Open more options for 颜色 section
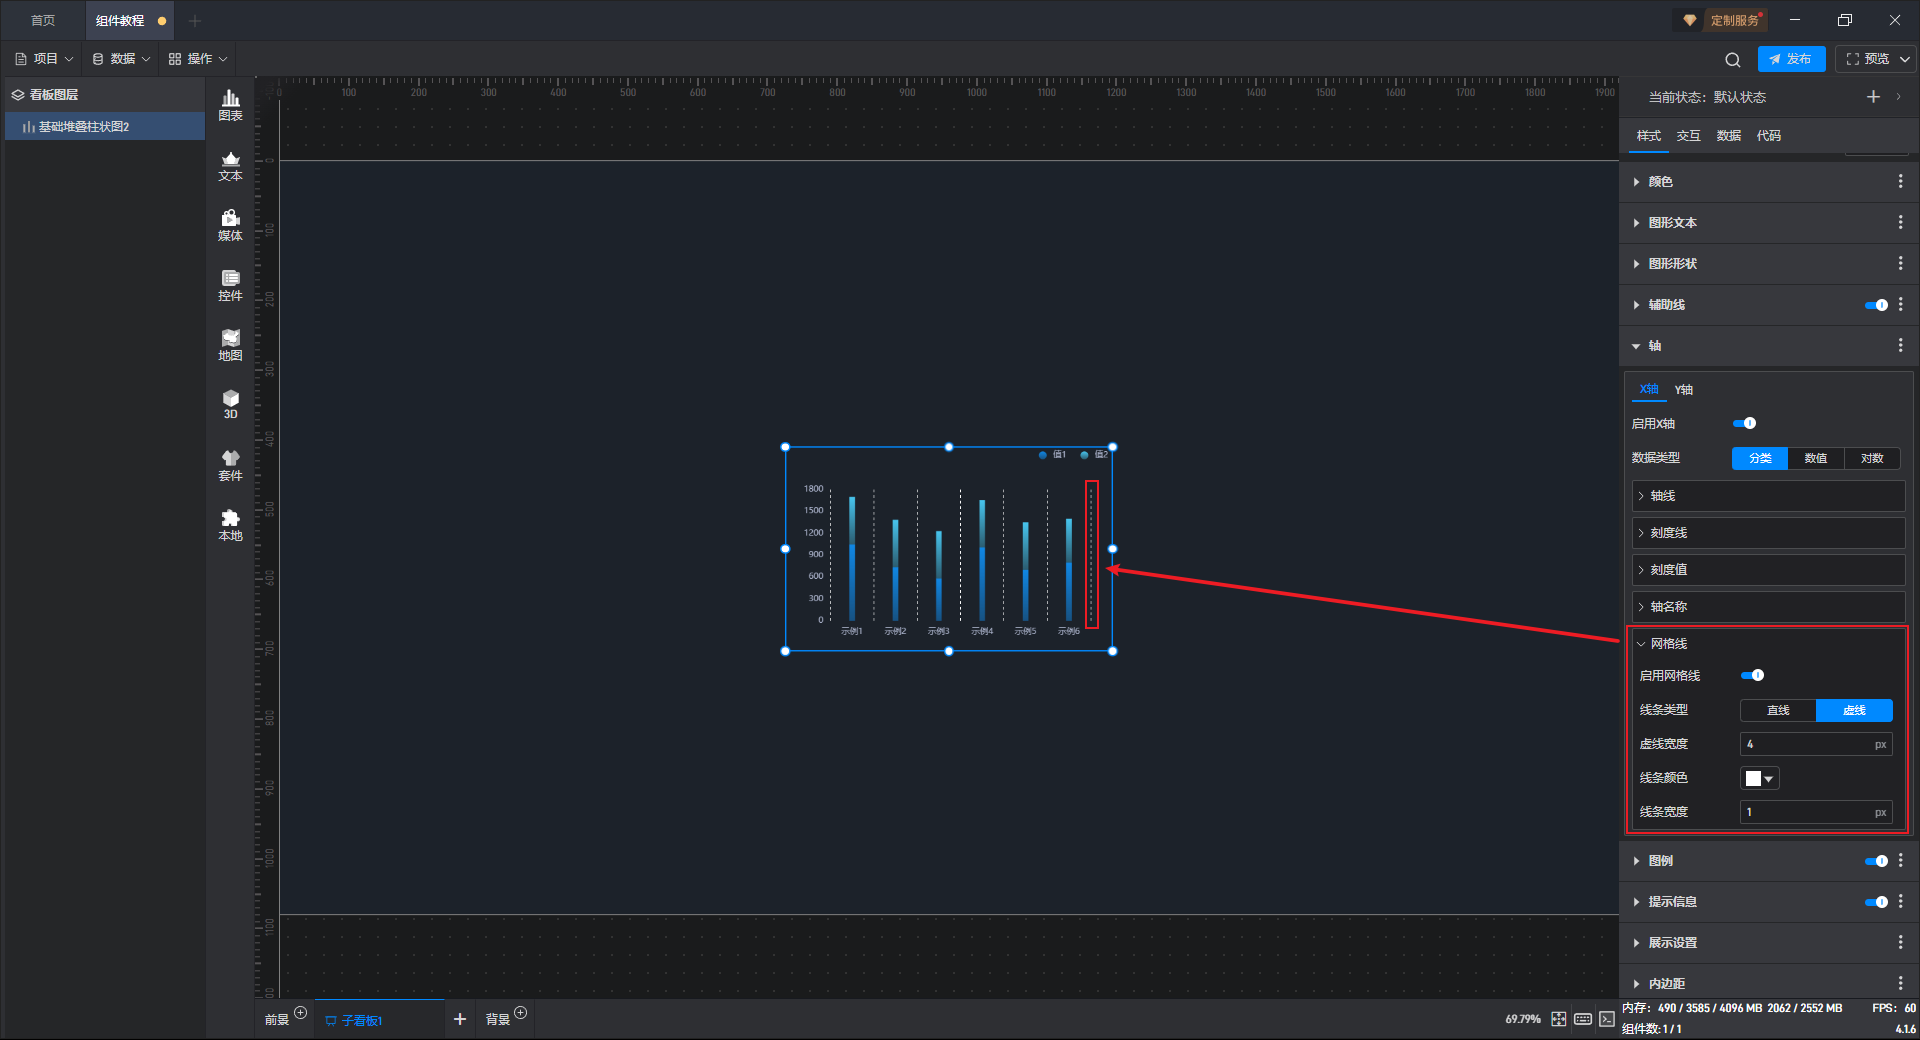Screen dimensions: 1920x1040 click(1900, 182)
